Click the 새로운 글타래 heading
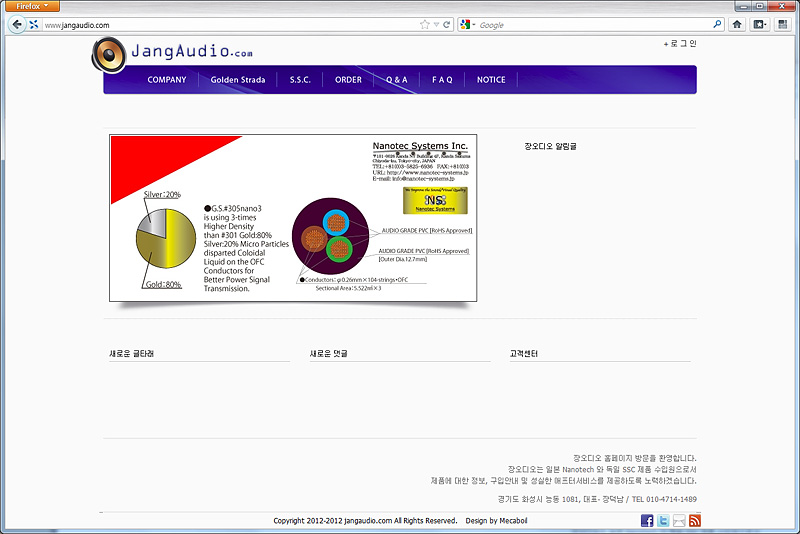 point(132,353)
